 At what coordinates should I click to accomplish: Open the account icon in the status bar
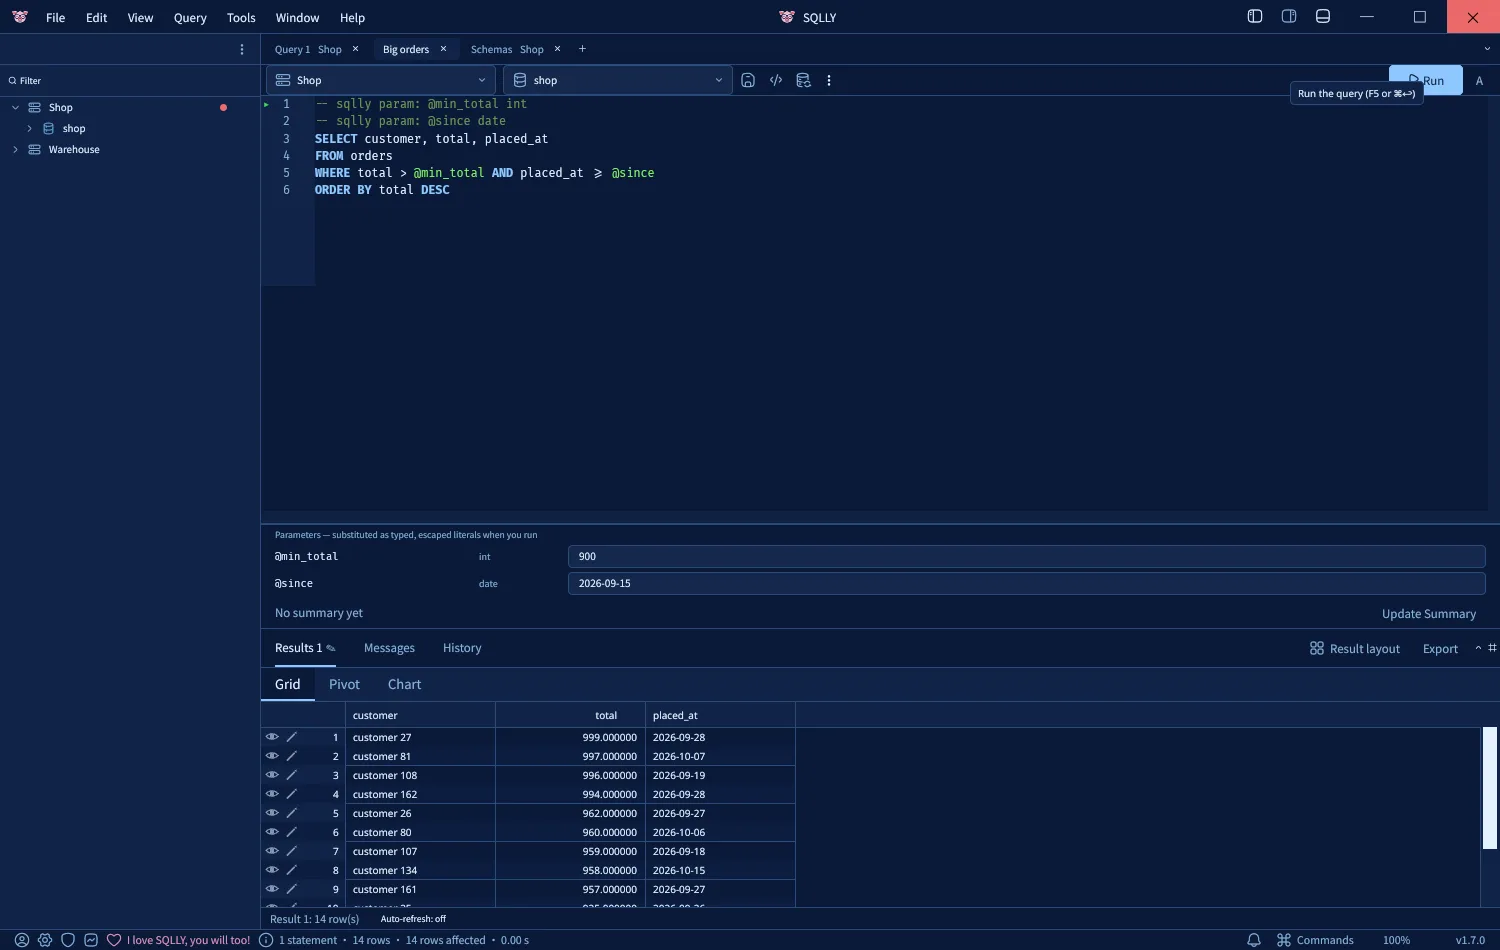22,940
